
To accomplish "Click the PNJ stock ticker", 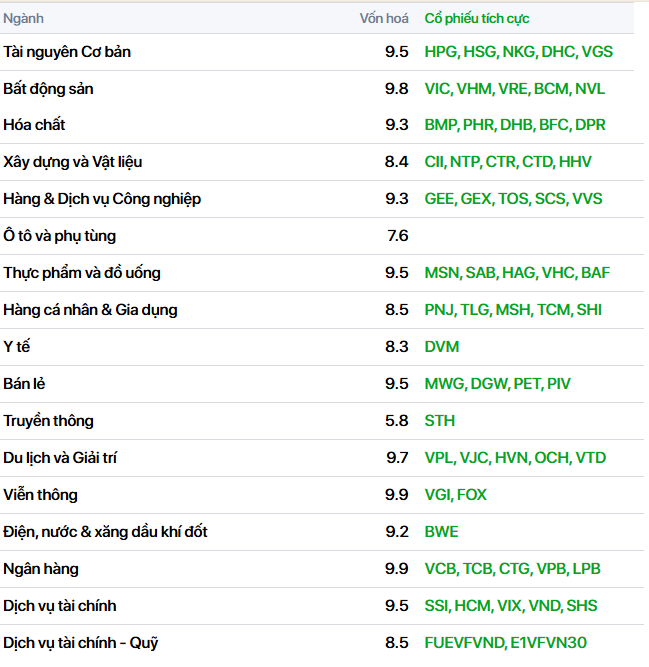I will [439, 310].
